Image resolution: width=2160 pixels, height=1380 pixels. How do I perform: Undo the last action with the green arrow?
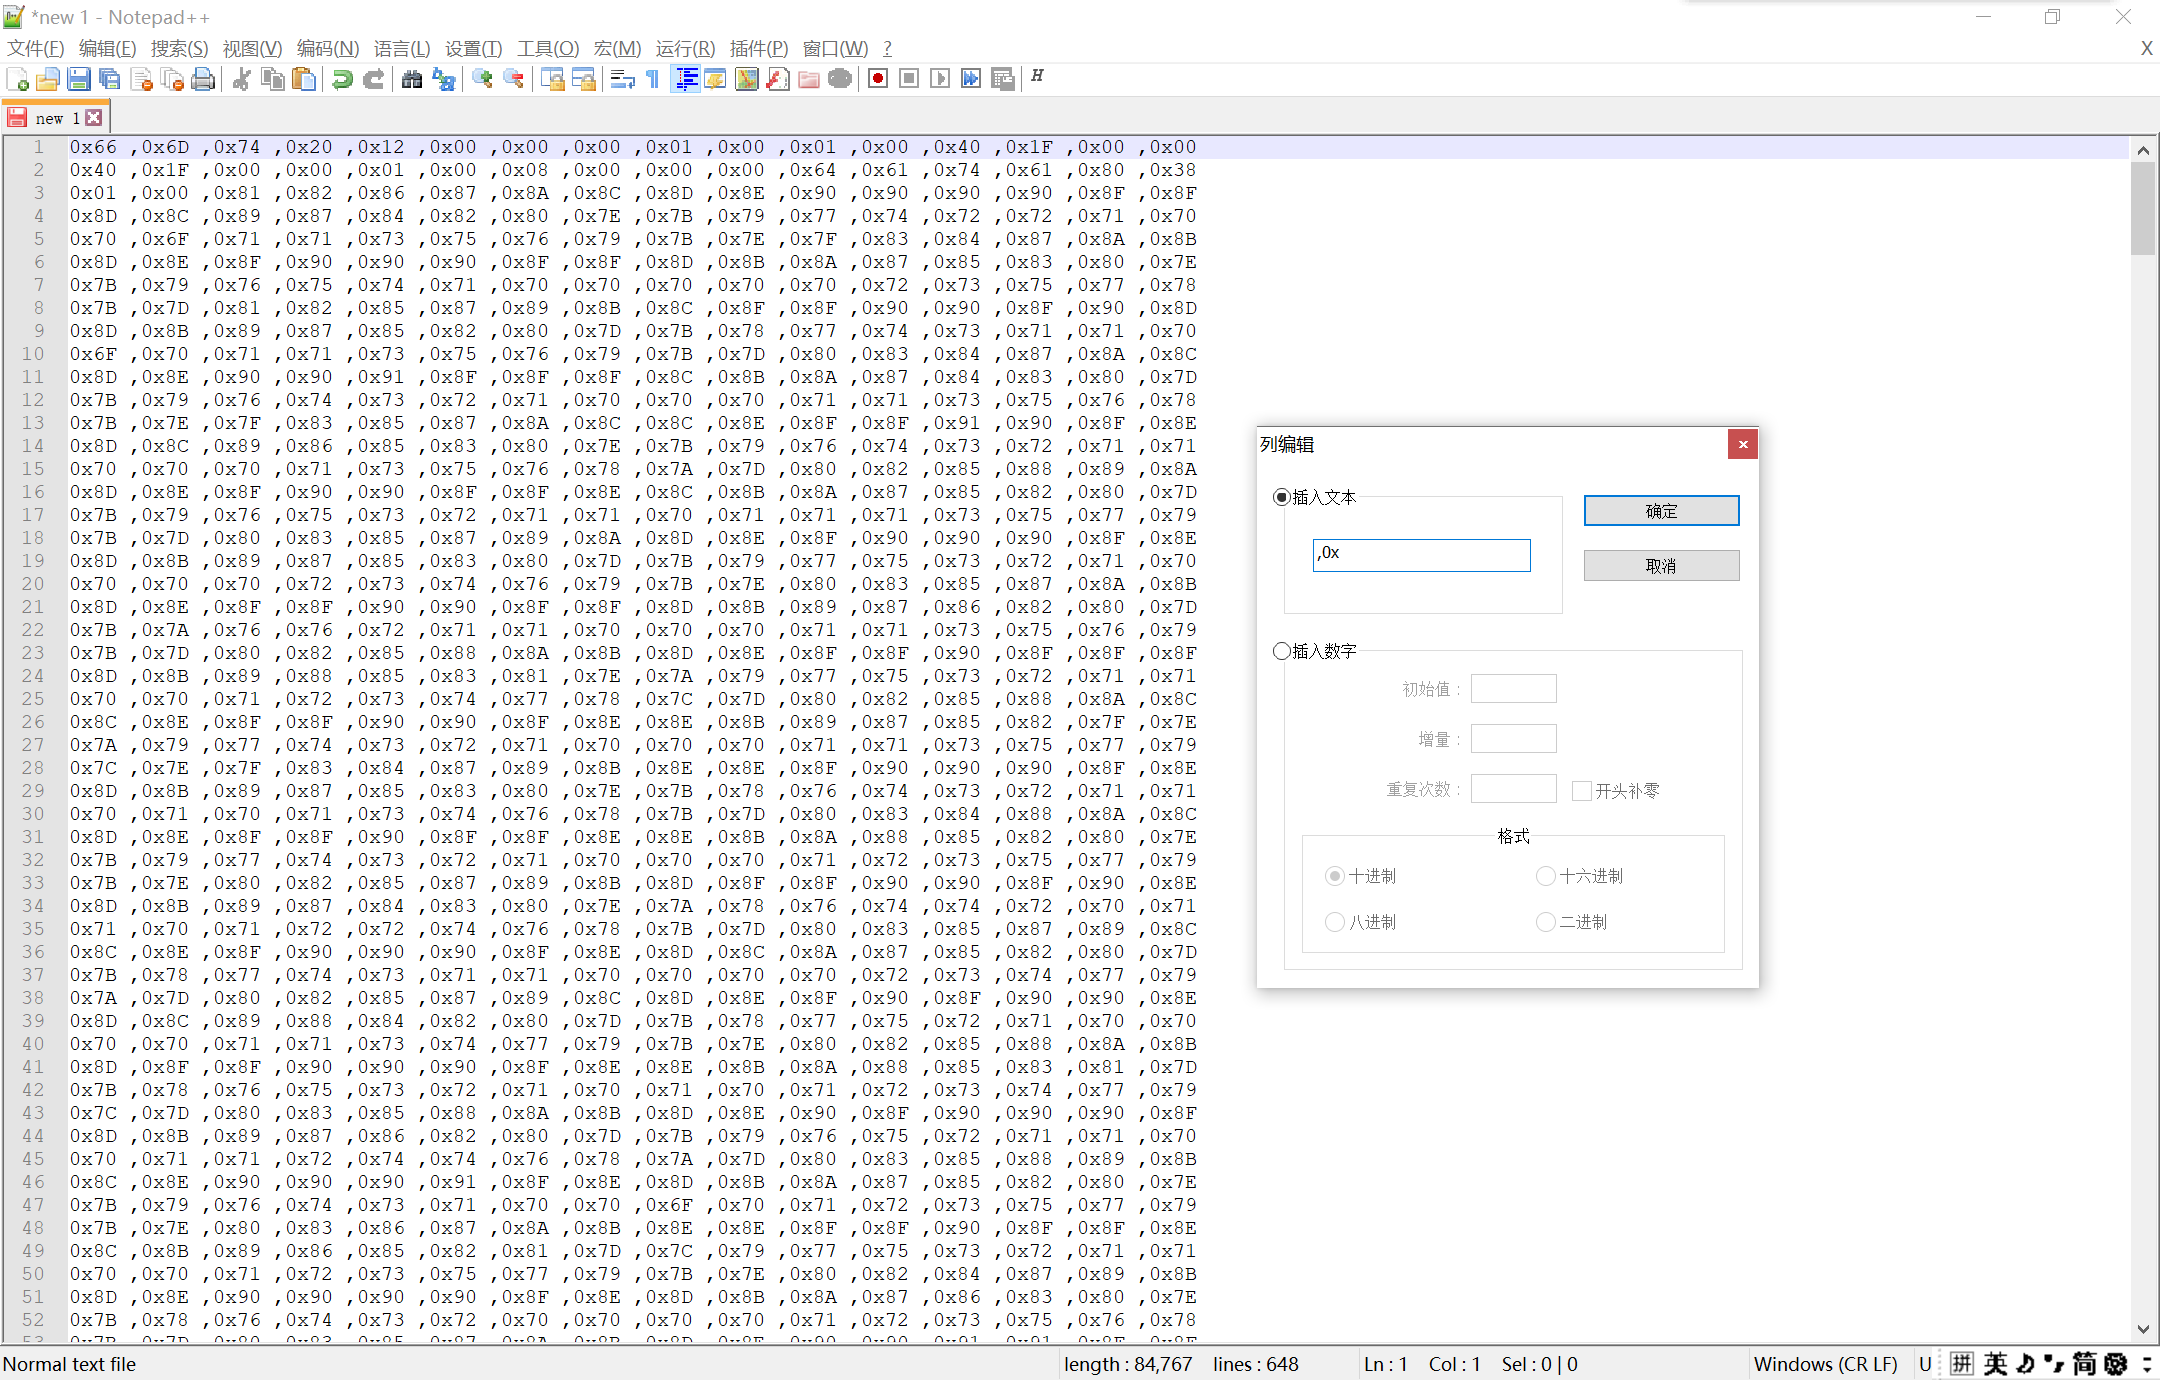pos(342,79)
